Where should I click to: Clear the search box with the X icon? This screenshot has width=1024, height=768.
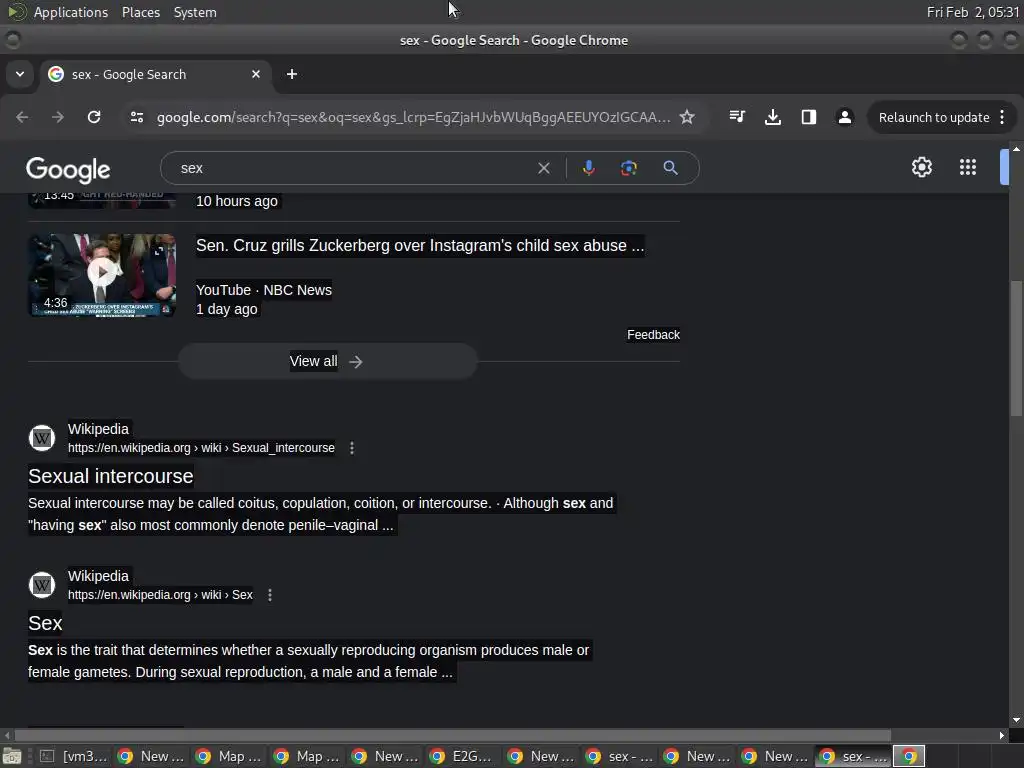coord(543,168)
